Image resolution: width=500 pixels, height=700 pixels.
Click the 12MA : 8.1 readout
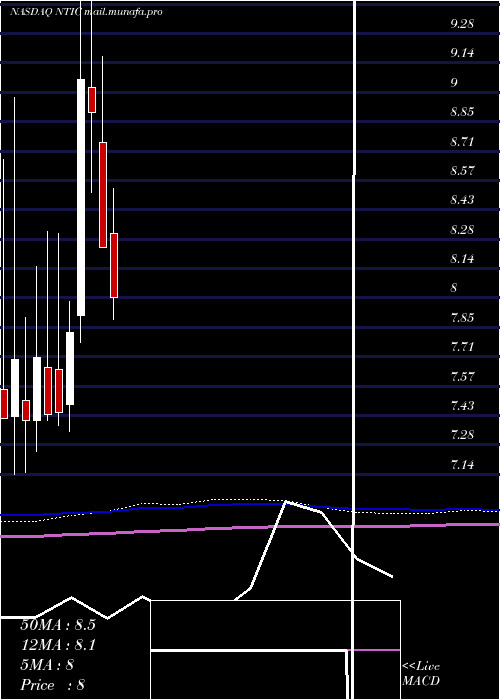(58, 645)
